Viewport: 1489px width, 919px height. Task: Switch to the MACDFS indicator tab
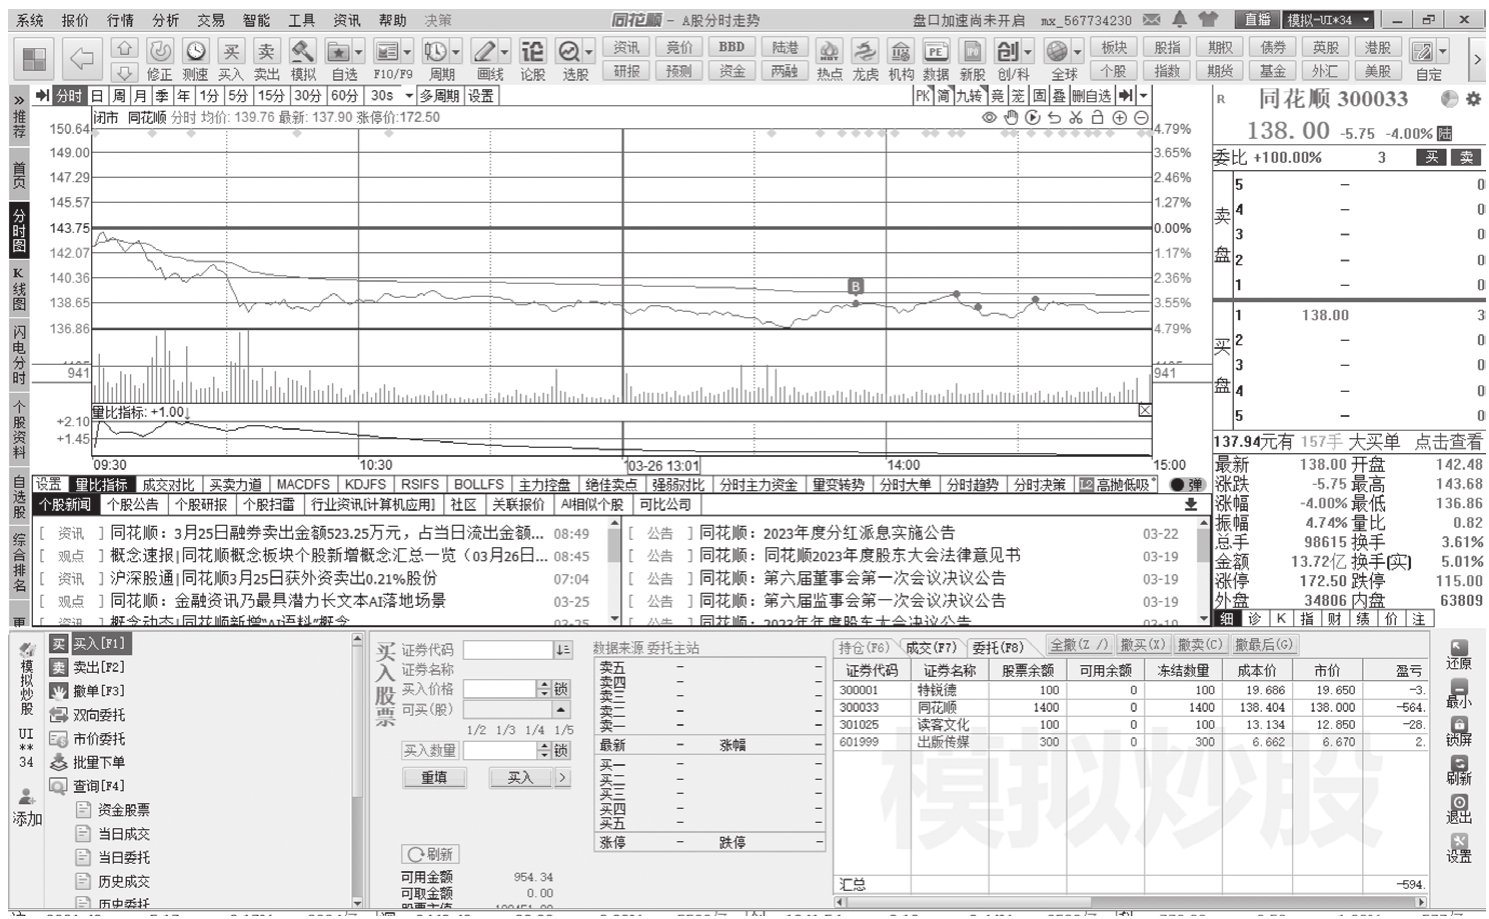303,485
